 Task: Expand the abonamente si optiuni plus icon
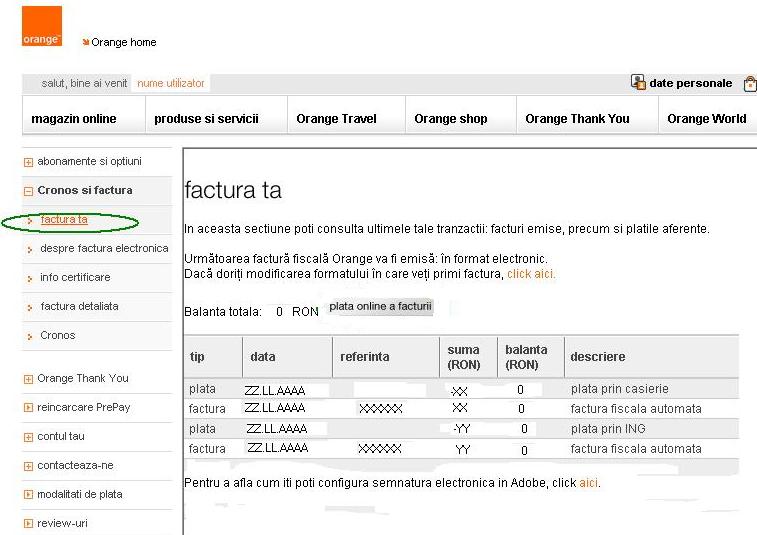coord(28,162)
